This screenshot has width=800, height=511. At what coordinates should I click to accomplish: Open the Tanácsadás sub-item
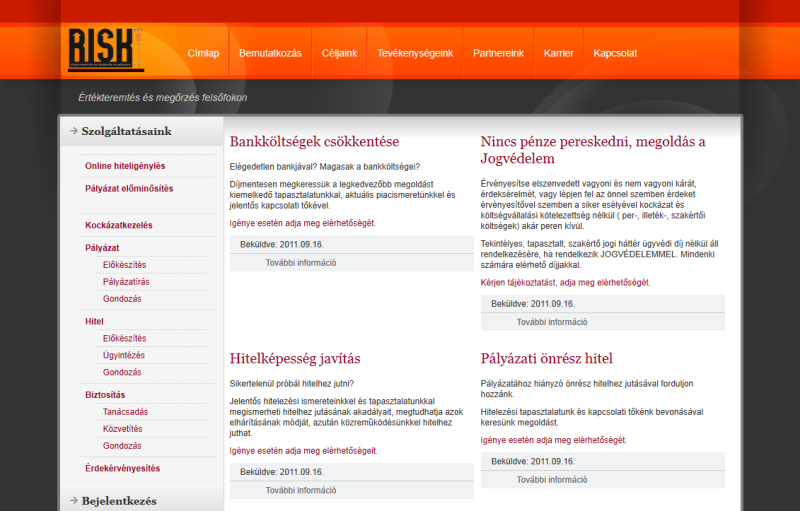pyautogui.click(x=126, y=412)
